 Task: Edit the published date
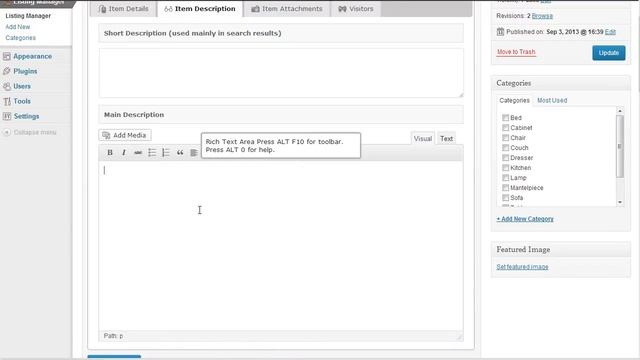[x=610, y=32]
